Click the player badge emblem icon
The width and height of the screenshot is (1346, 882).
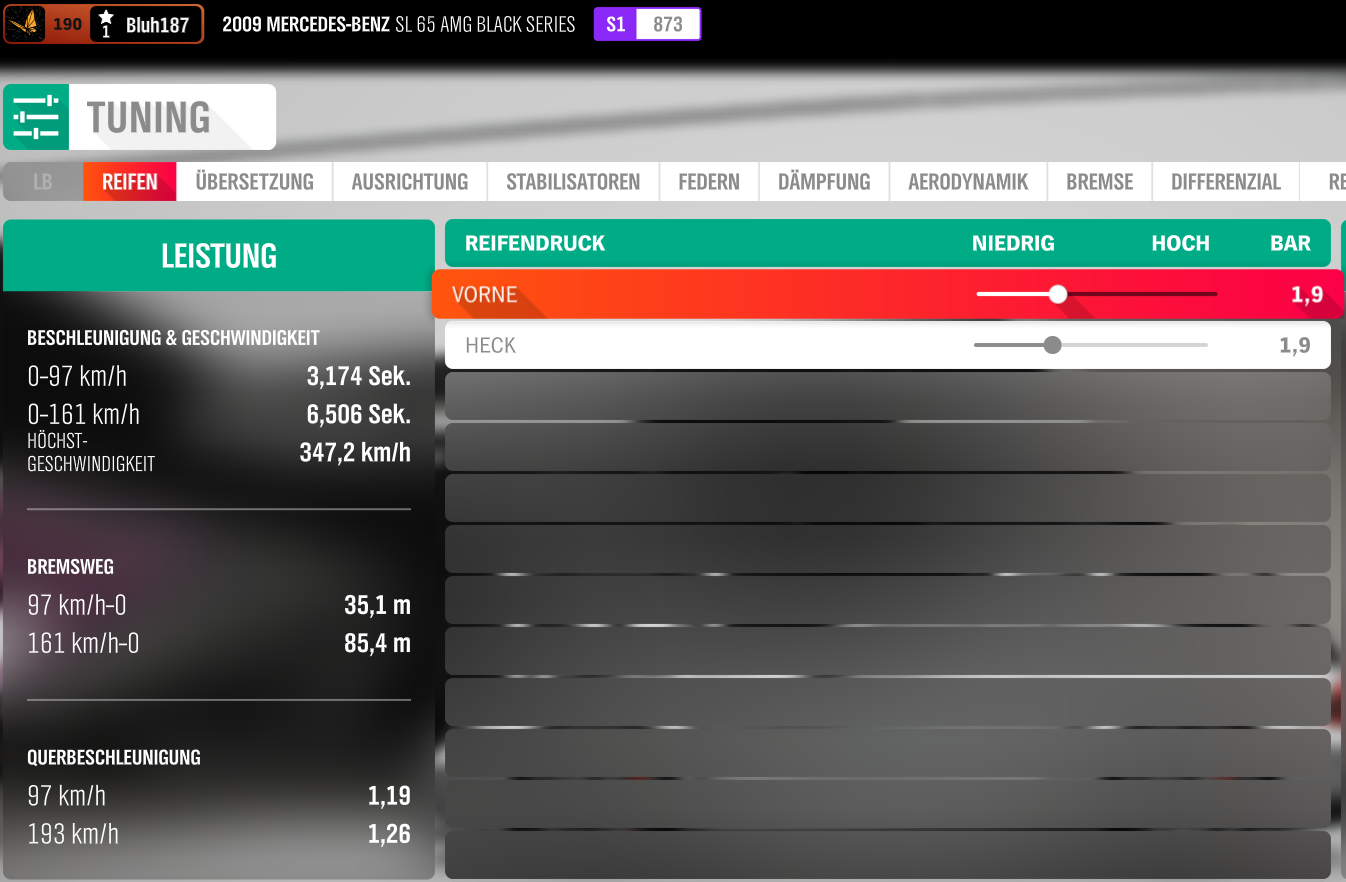click(25, 24)
